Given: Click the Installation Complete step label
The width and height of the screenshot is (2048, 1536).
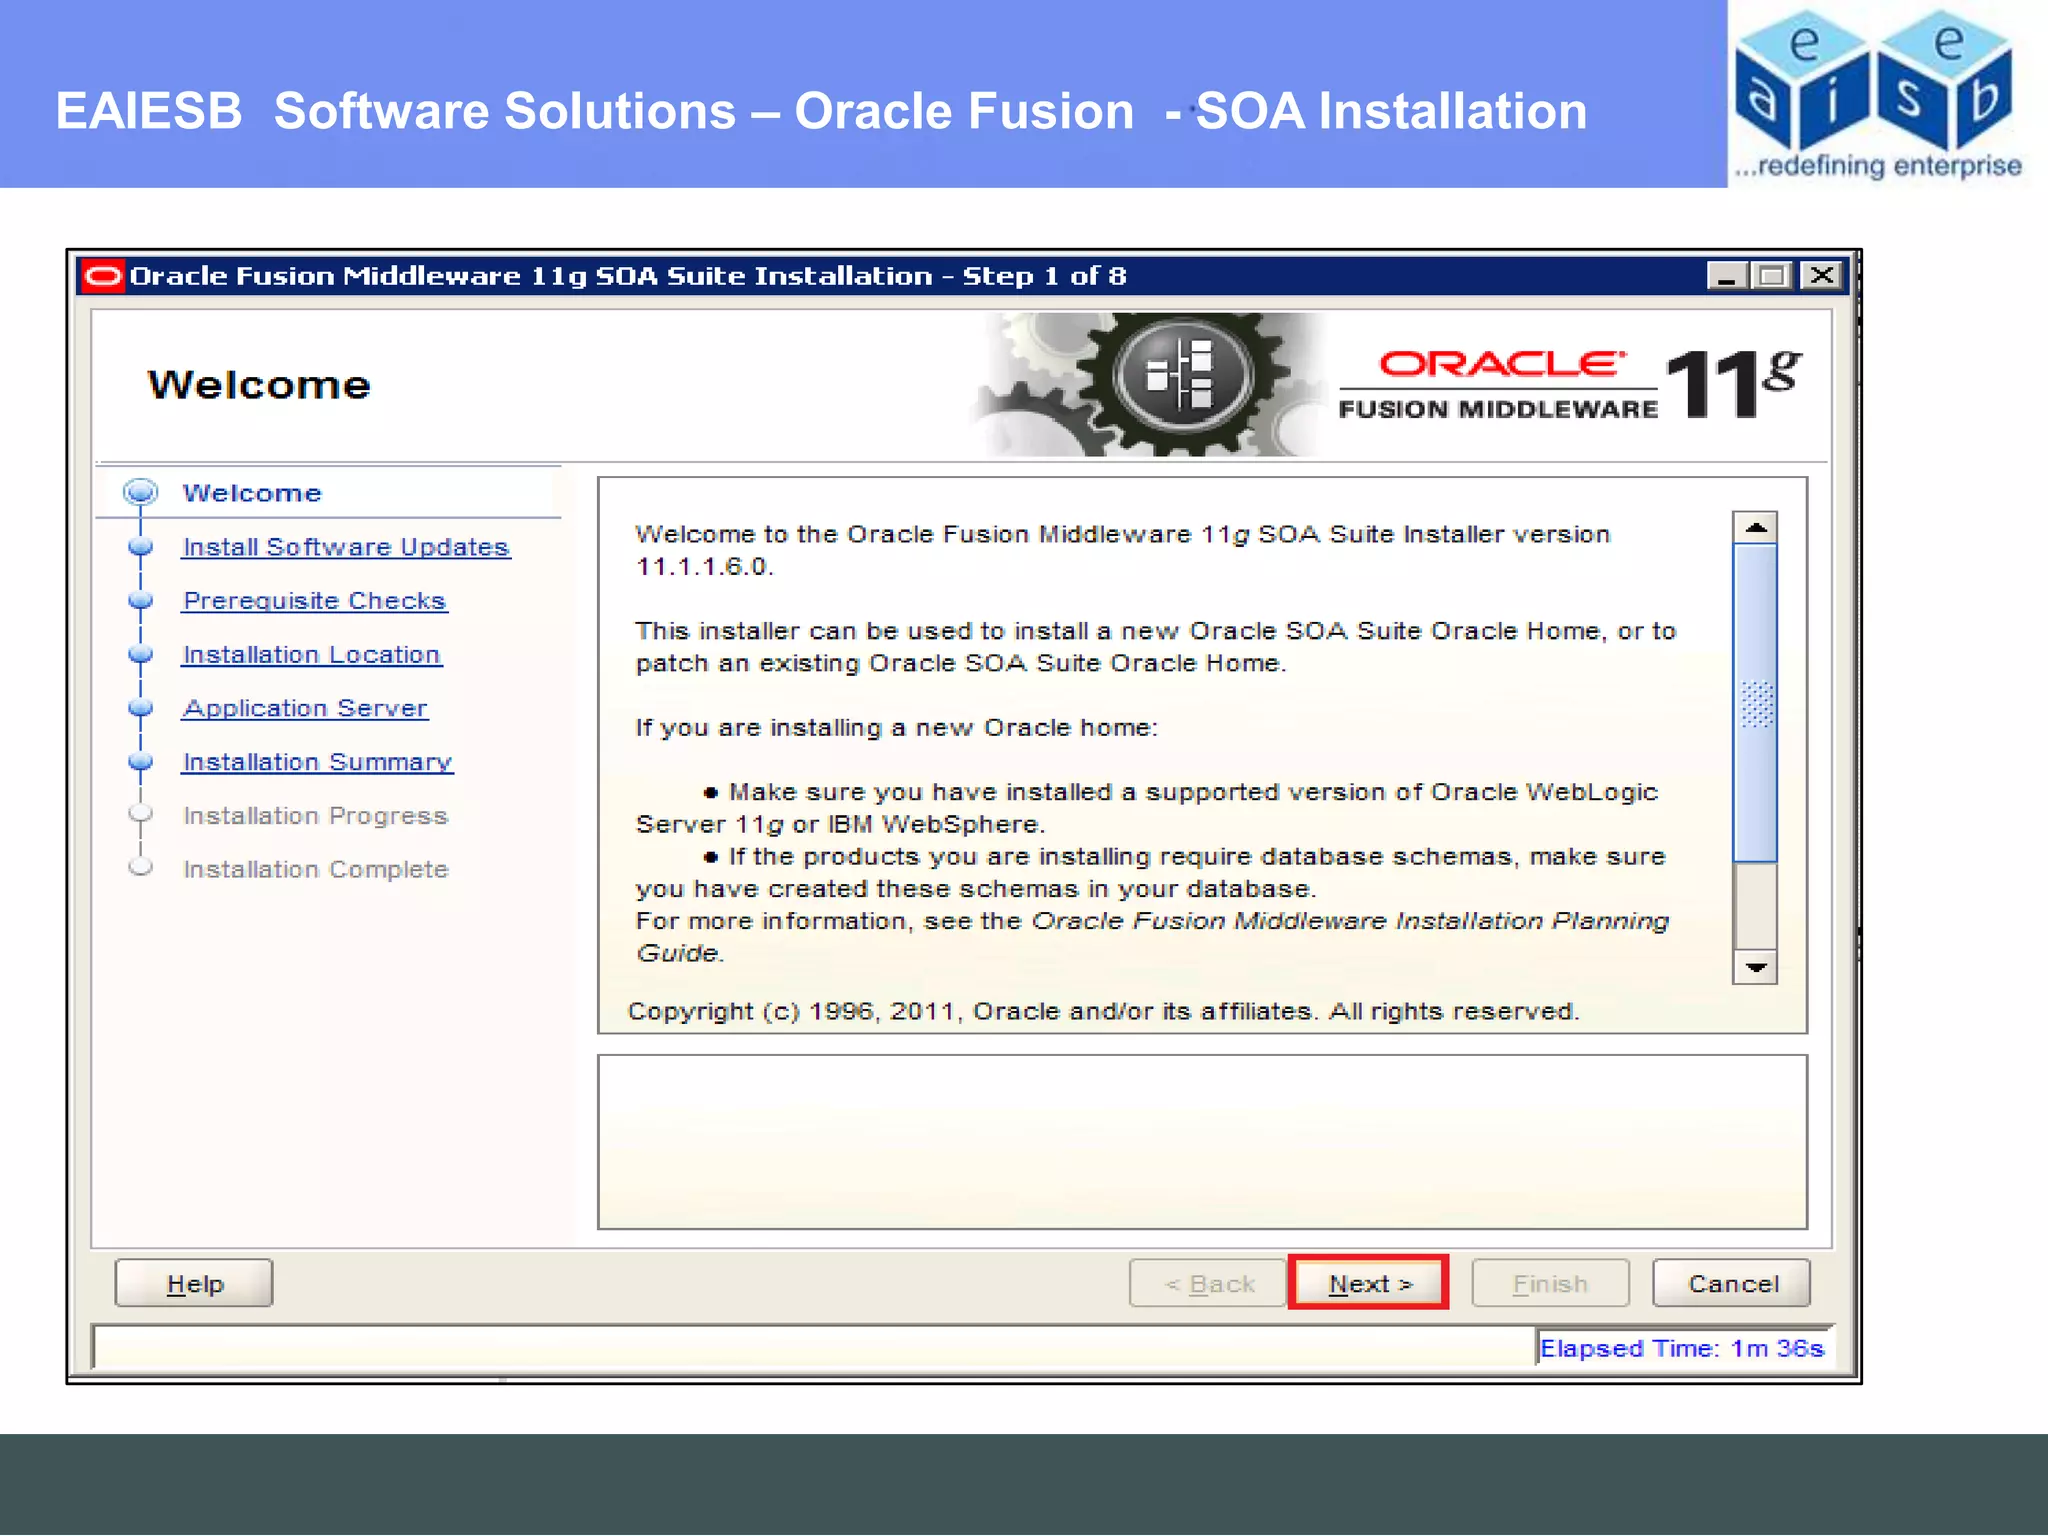Looking at the screenshot, I should [x=315, y=869].
